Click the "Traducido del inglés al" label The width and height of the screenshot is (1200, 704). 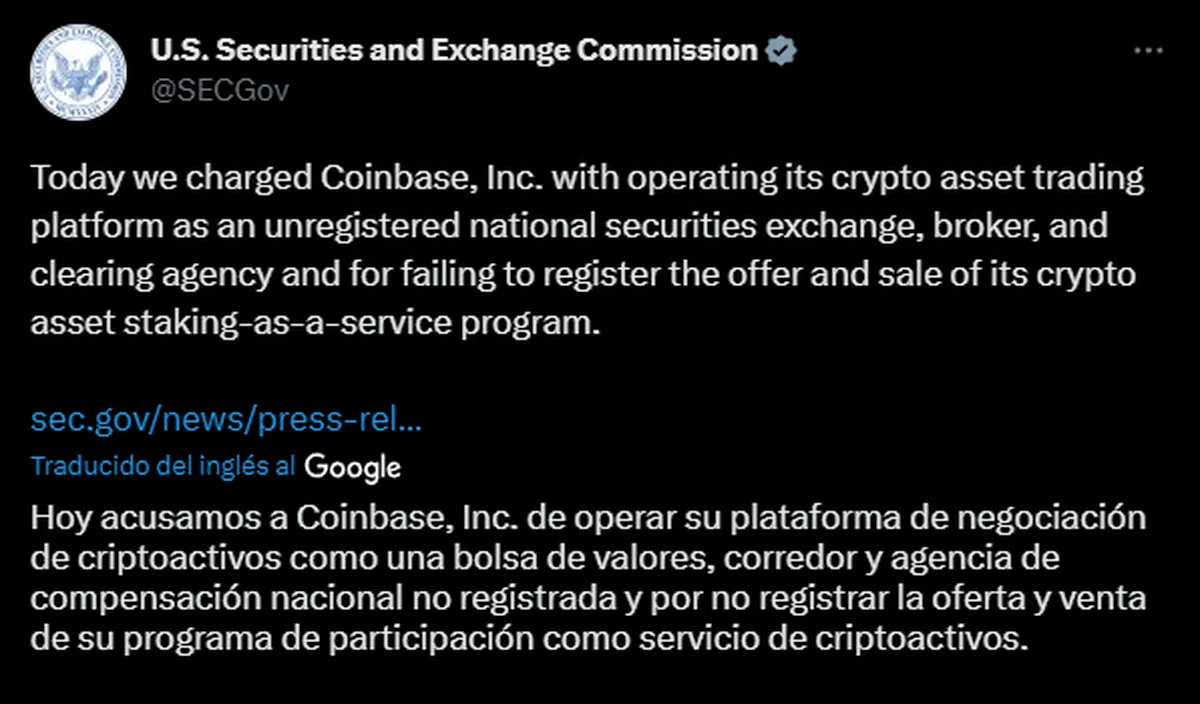163,466
